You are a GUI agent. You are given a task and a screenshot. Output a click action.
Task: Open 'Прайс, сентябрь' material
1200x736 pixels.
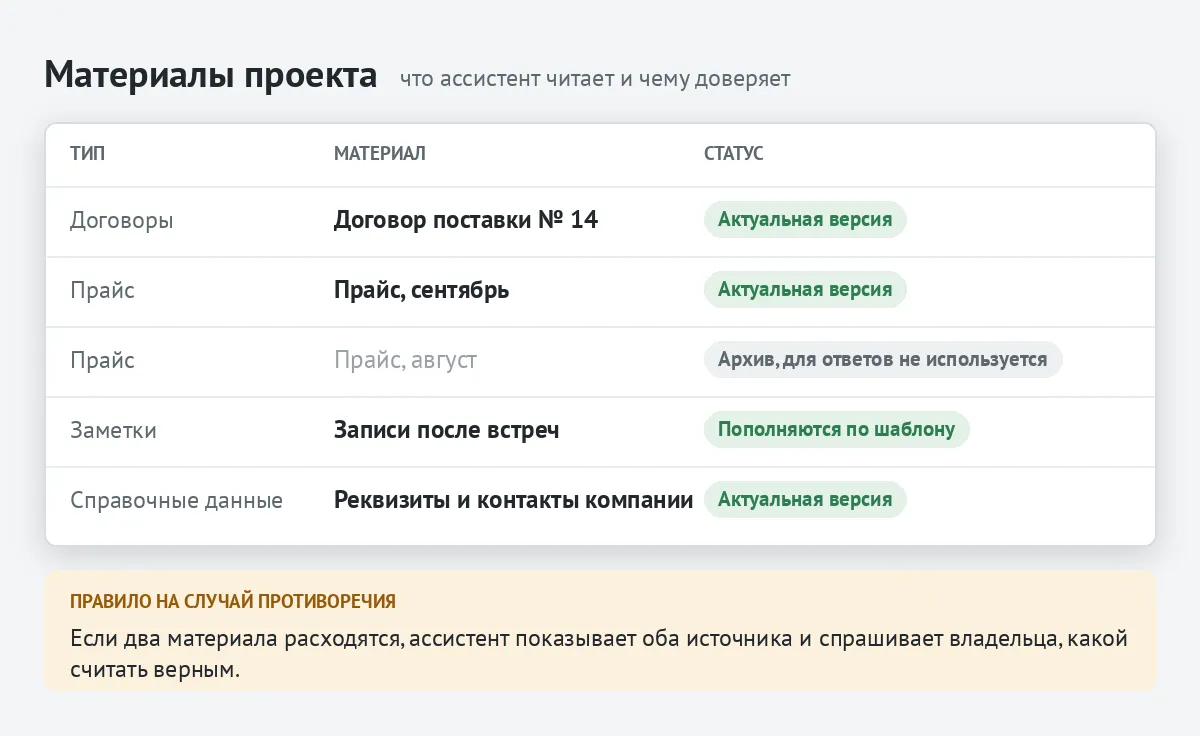click(421, 290)
